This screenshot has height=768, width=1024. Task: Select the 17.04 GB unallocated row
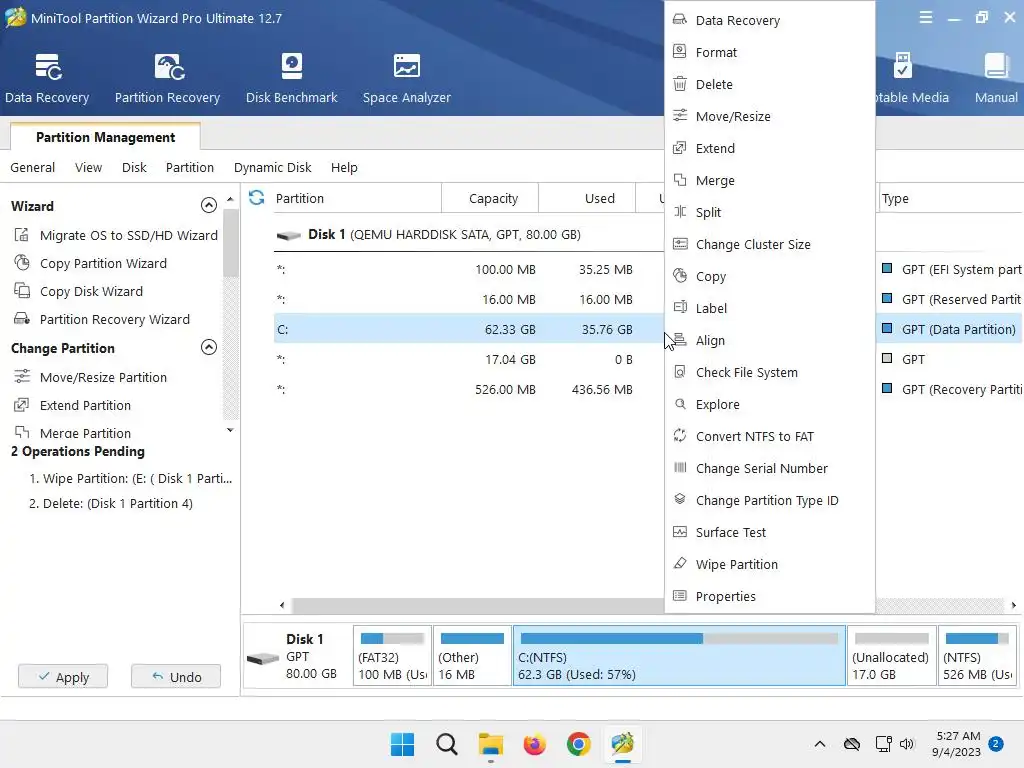(469, 359)
